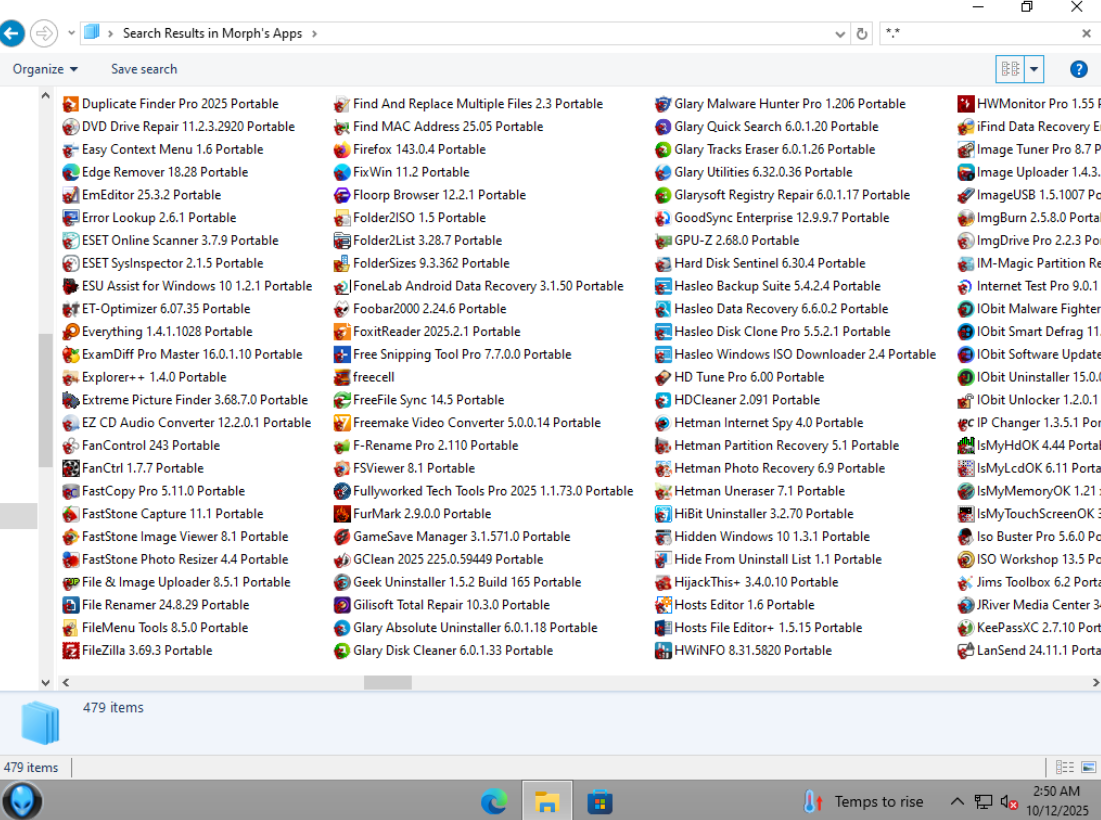Click the Everything 1.4.1.1028 Portable icon

point(71,331)
